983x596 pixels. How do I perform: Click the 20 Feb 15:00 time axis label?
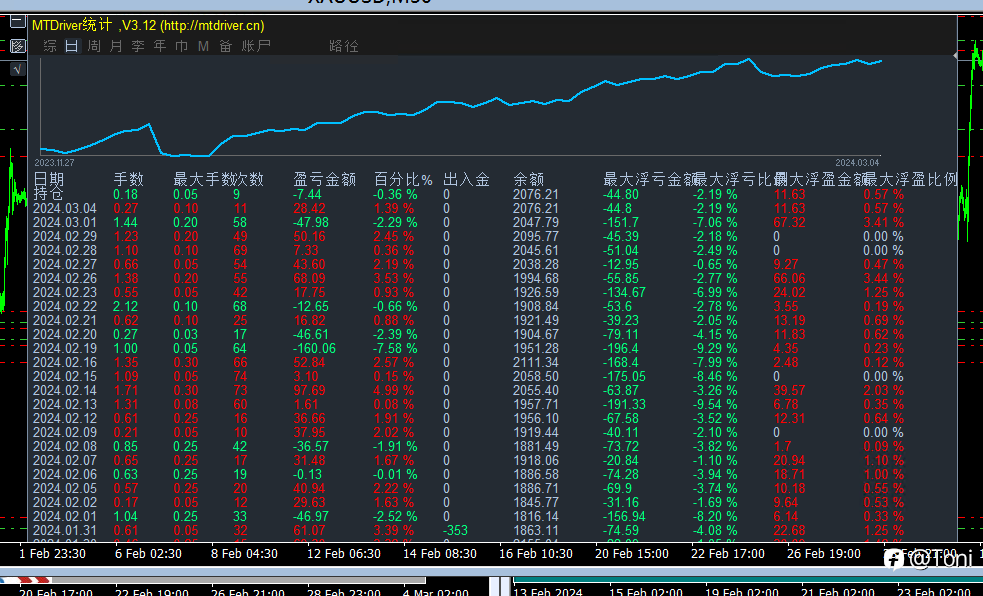(x=632, y=554)
